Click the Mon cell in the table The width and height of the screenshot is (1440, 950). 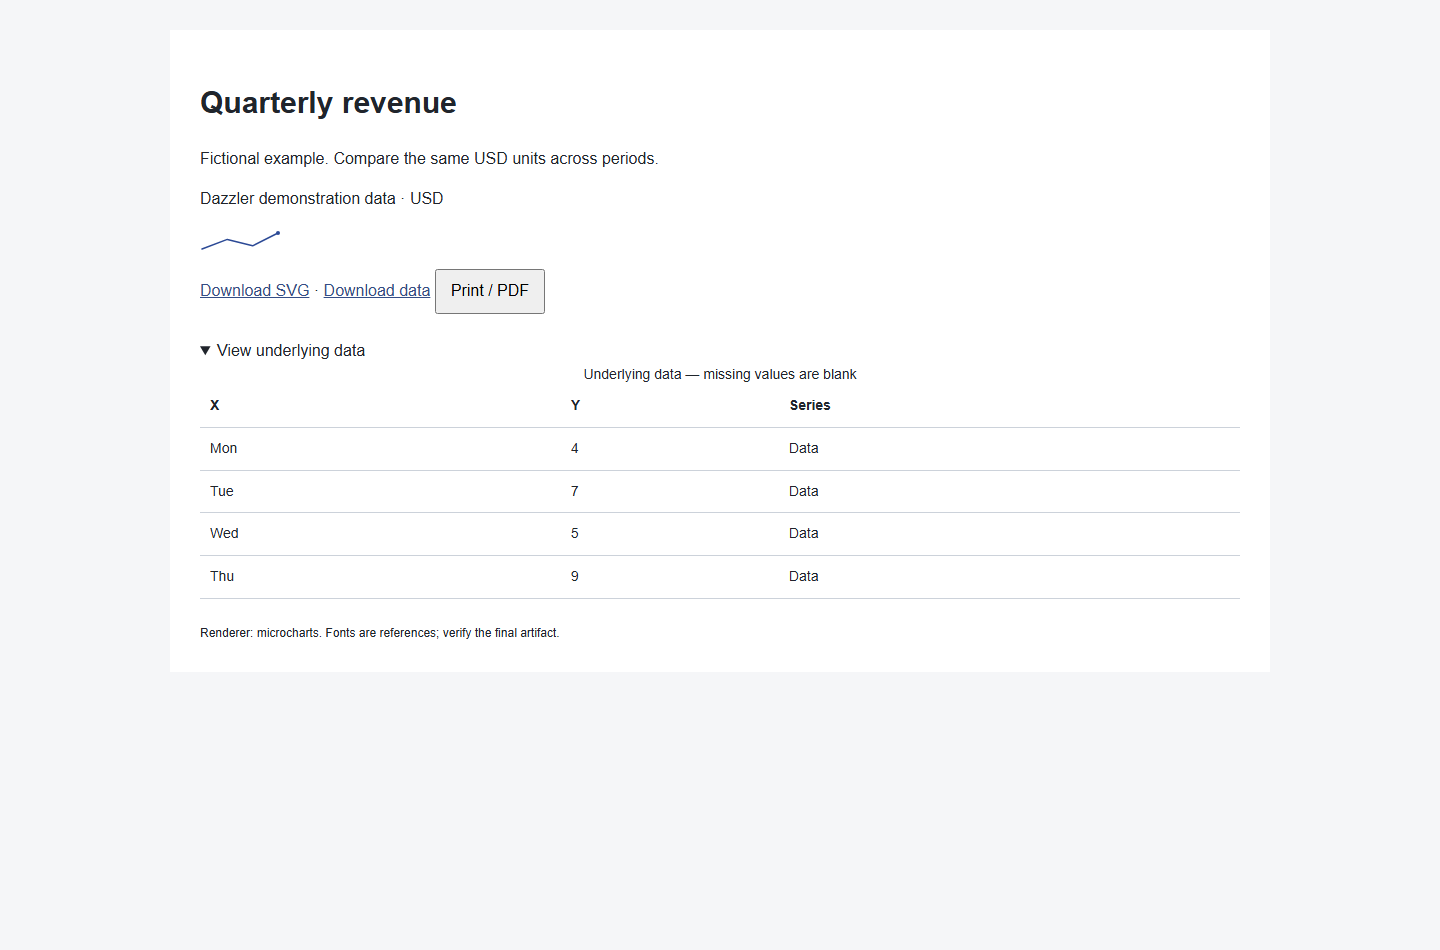(x=380, y=449)
